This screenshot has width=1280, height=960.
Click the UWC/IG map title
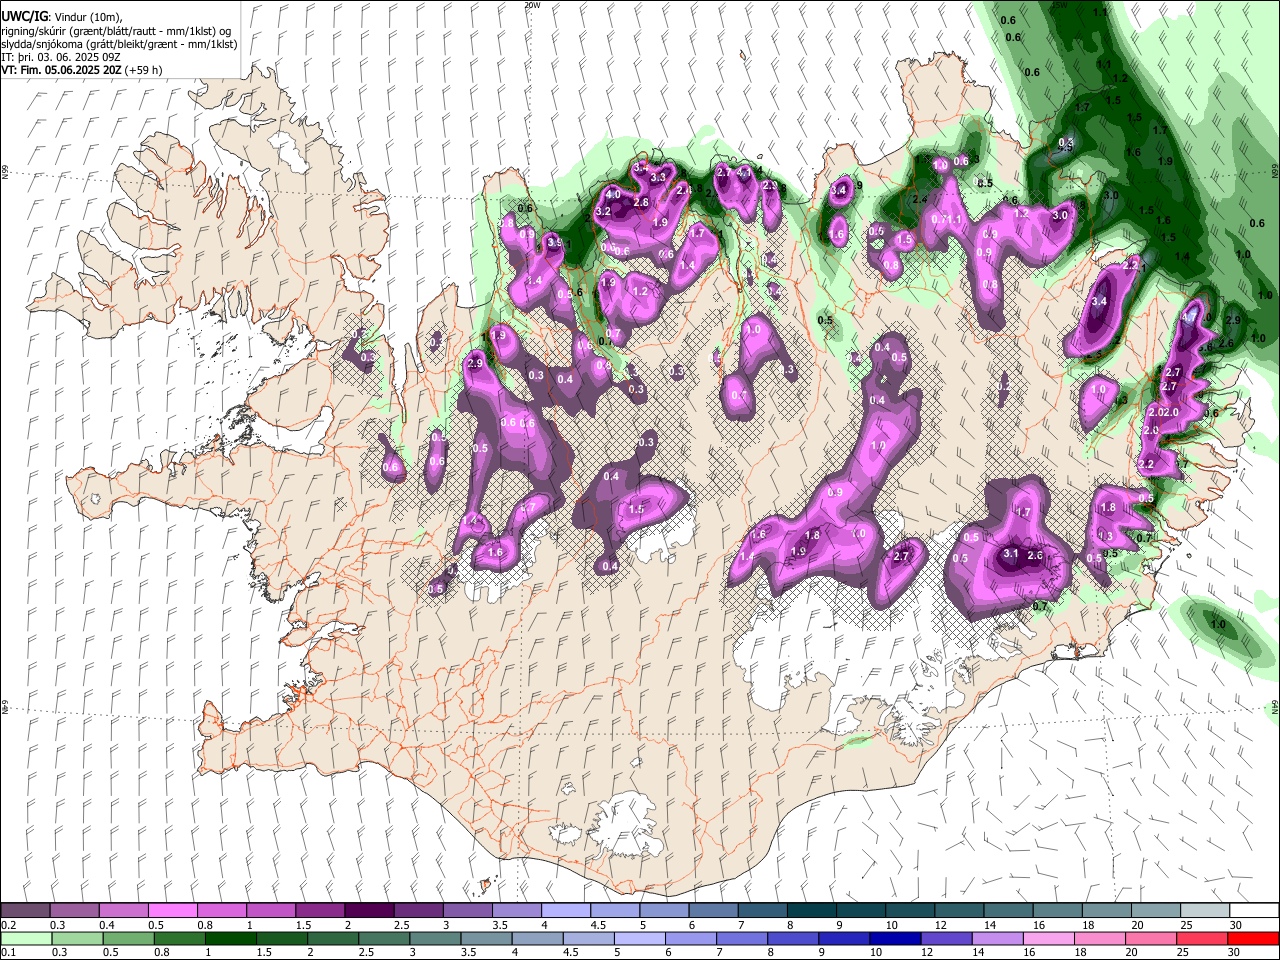[23, 16]
